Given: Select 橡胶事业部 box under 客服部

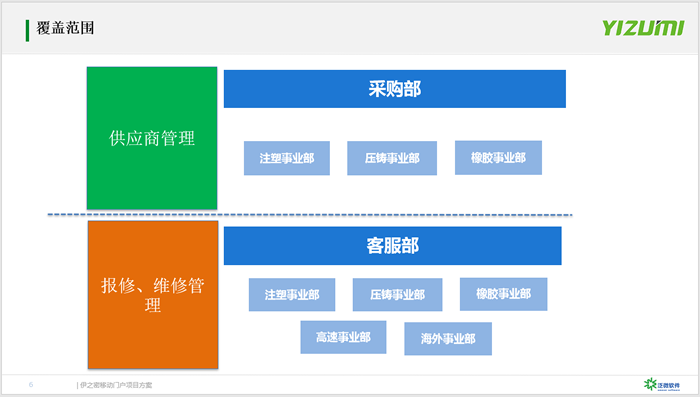Looking at the screenshot, I should (x=504, y=294).
